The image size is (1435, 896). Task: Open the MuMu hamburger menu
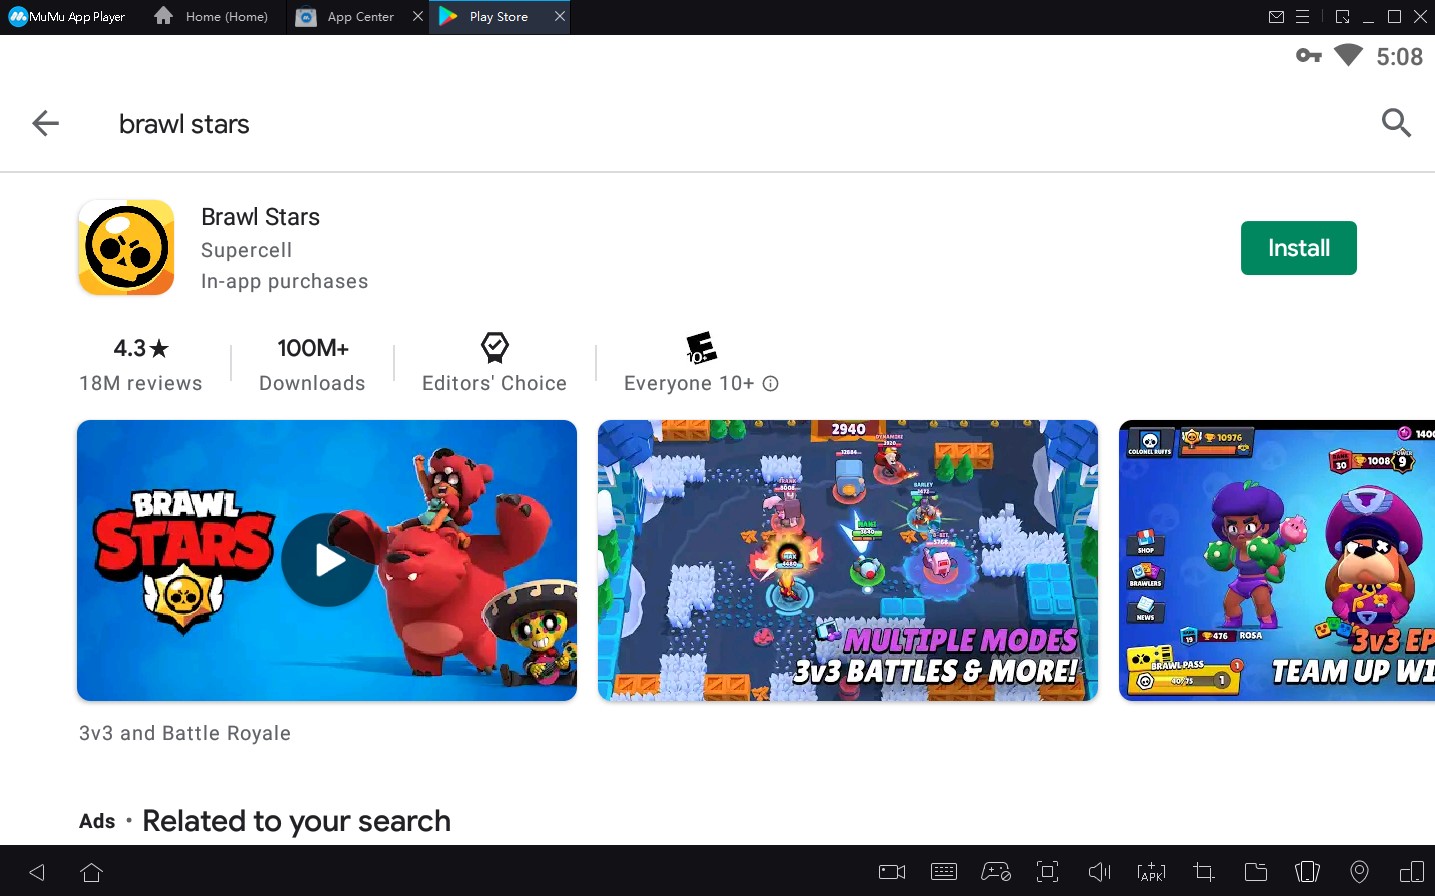1302,17
